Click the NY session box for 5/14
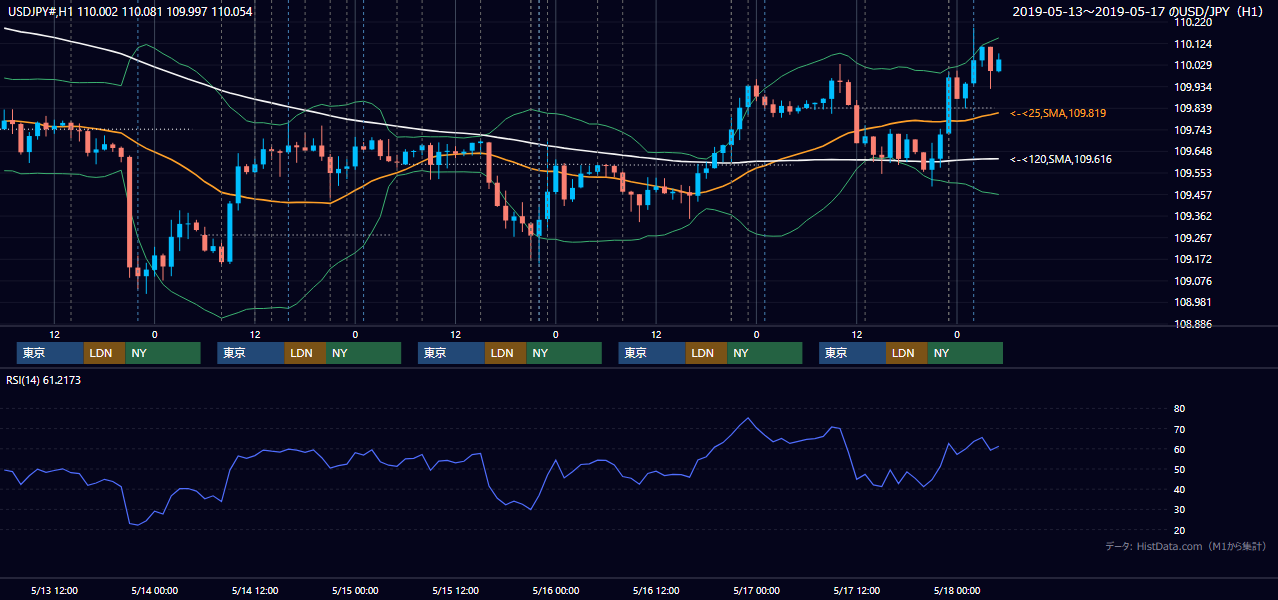 (x=363, y=353)
